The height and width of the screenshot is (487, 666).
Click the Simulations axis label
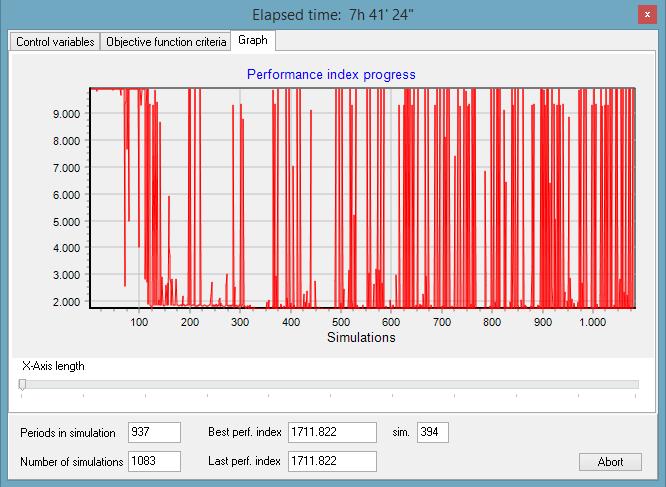coord(361,337)
